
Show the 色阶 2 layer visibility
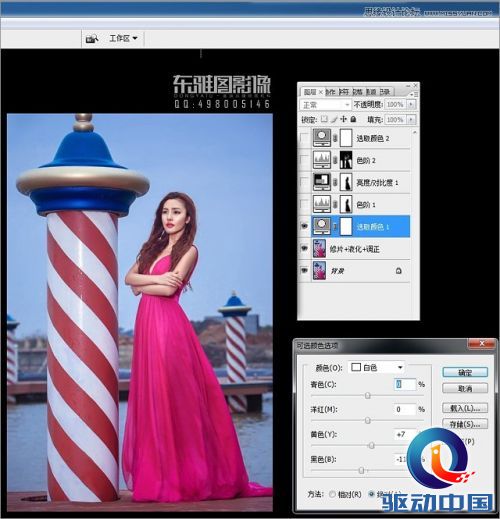tap(305, 160)
